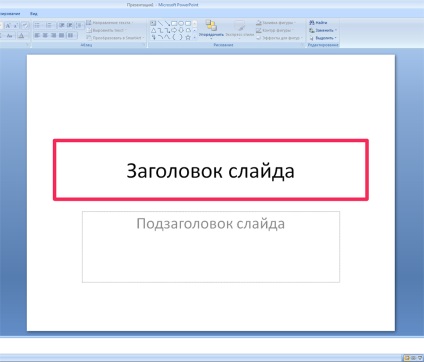The width and height of the screenshot is (424, 362).
Task: Select the 5-point Star shape
Action: click(x=188, y=37)
